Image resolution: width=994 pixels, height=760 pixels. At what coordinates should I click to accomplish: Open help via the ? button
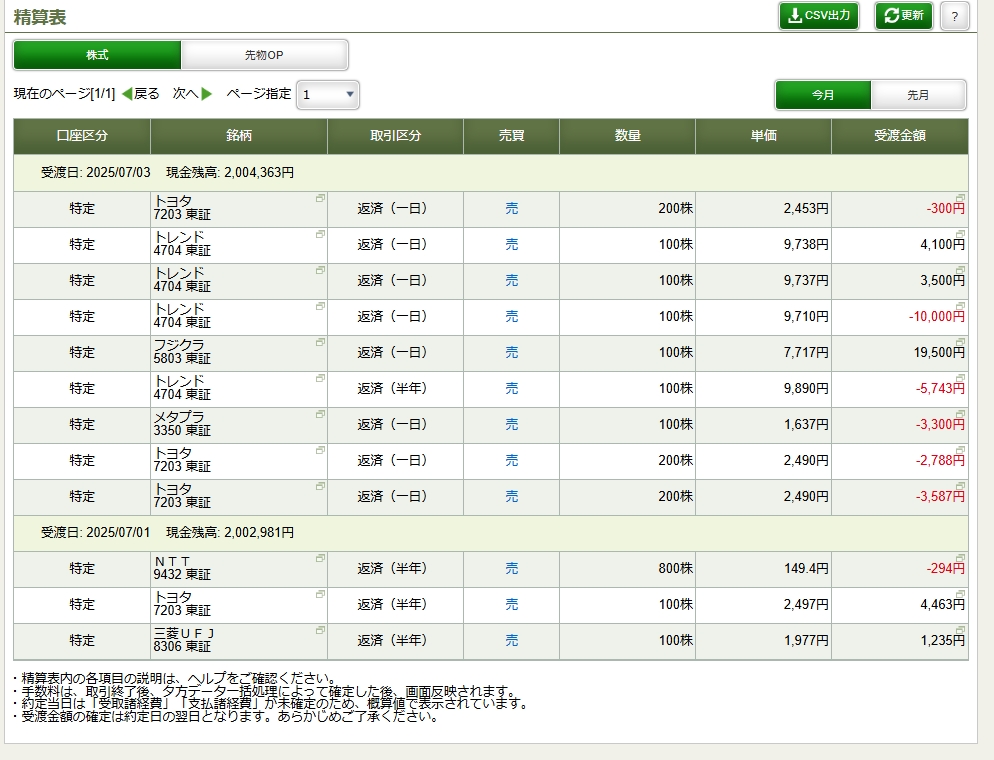(955, 16)
